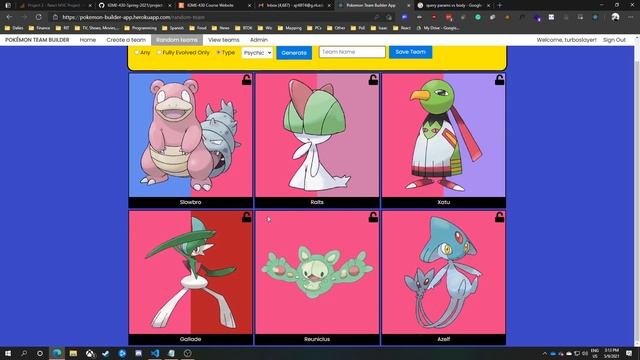The width and height of the screenshot is (640, 360).
Task: Open the Home nav item
Action: [x=88, y=40]
